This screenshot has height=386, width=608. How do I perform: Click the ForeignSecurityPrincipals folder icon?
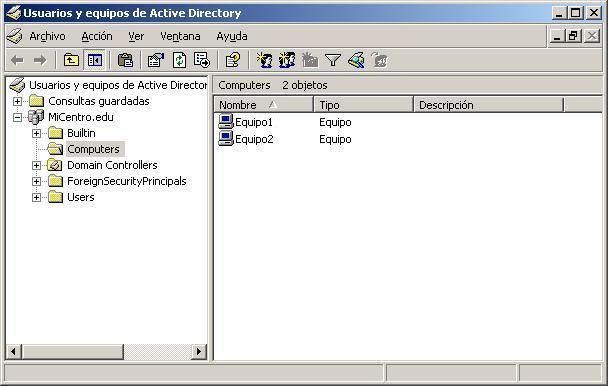point(55,181)
